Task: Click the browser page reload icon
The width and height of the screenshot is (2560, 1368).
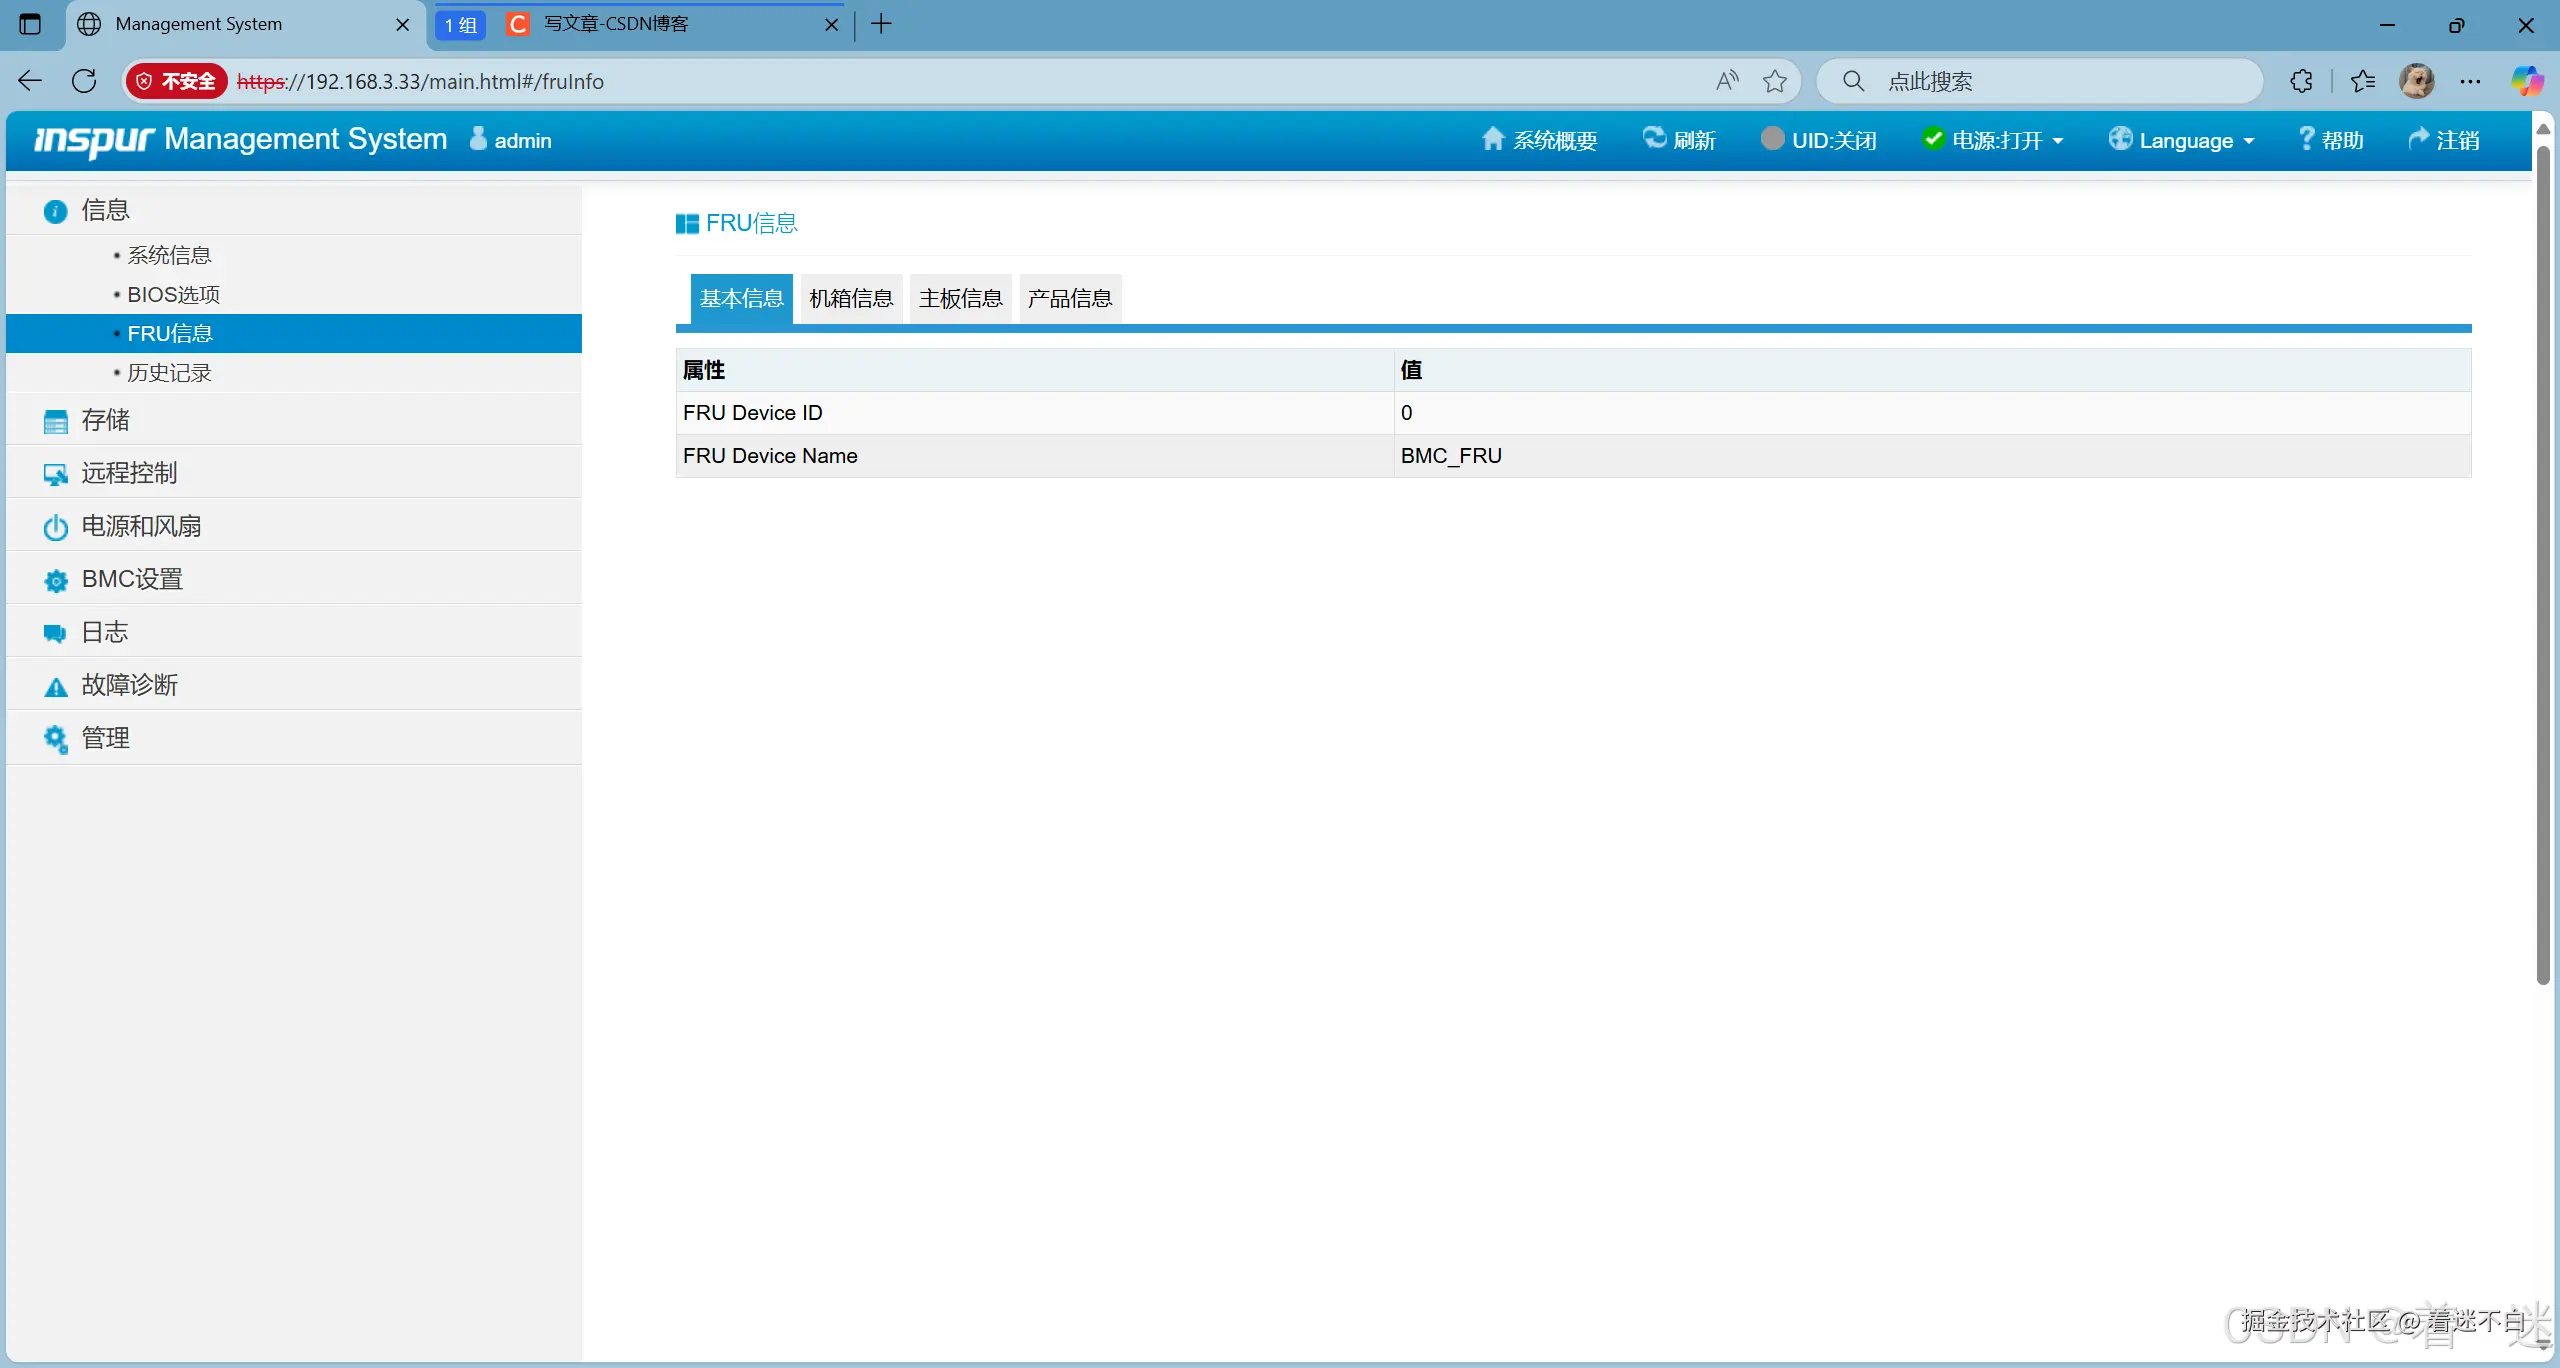Action: tap(84, 81)
